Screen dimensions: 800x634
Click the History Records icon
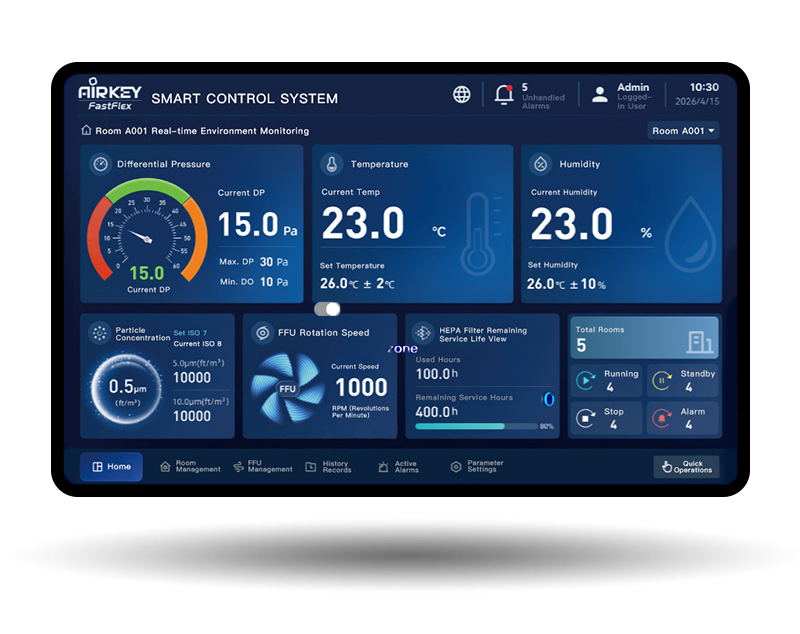[311, 467]
